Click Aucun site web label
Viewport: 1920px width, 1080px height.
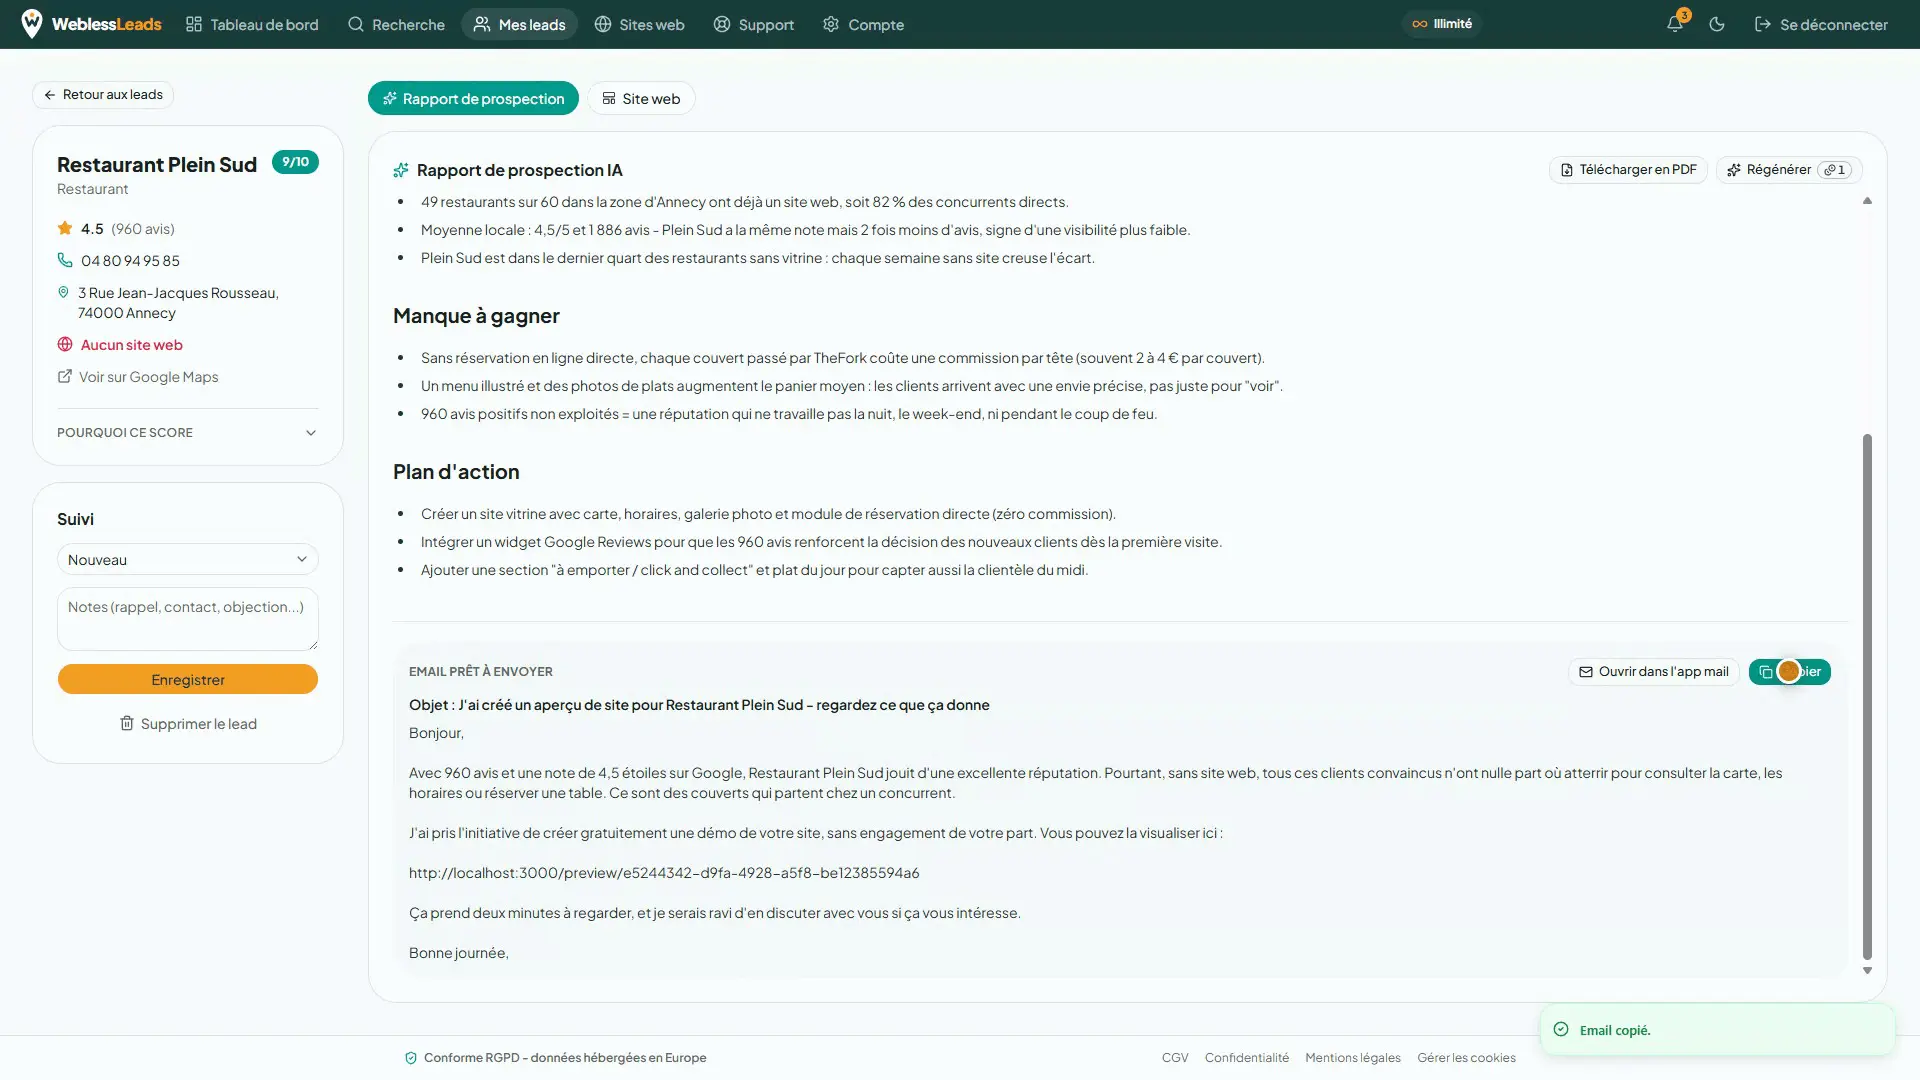[x=131, y=345]
